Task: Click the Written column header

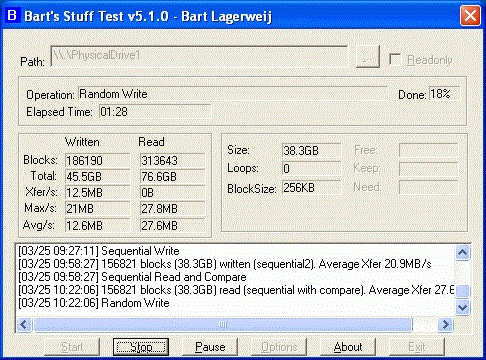Action: [82, 142]
